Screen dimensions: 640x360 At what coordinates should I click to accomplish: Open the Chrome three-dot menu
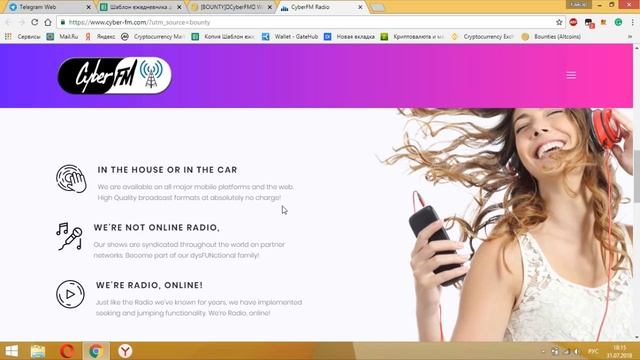pos(632,22)
